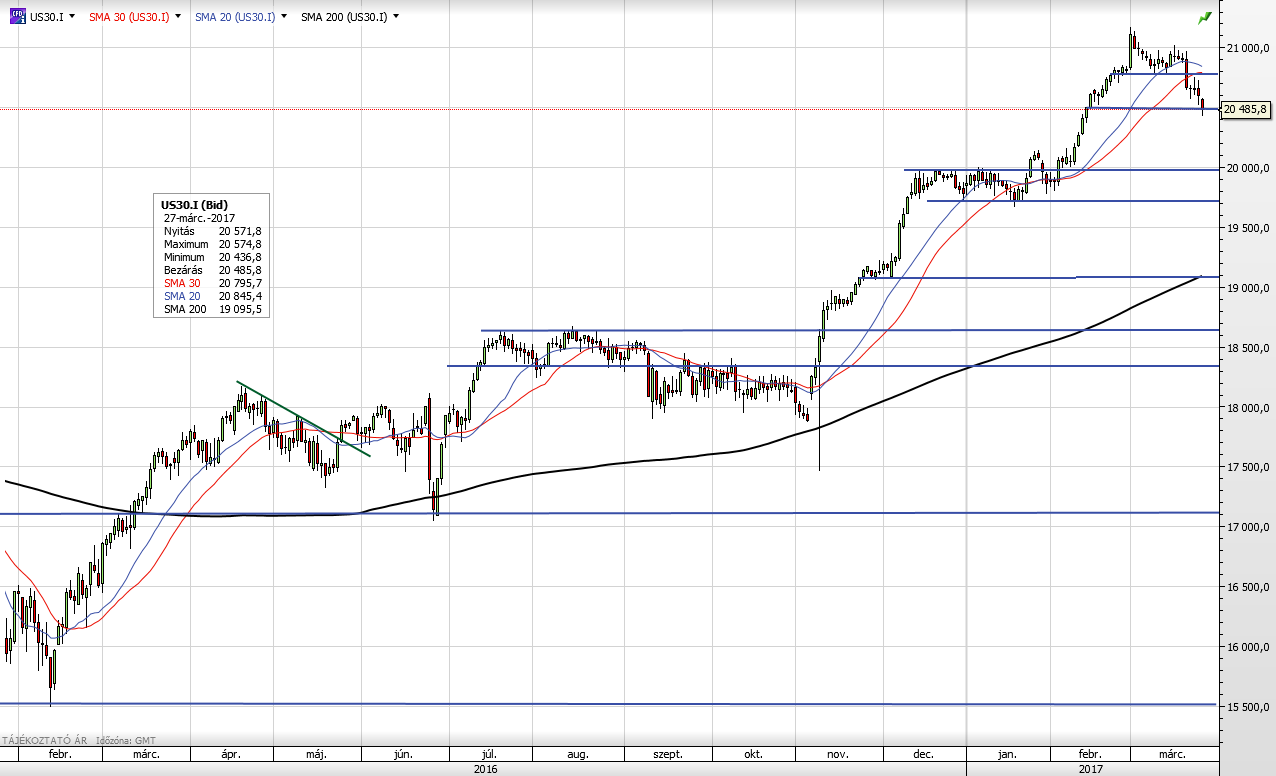The image size is (1276, 776).
Task: Open the US30.I symbol dropdown arrow
Action: [73, 17]
